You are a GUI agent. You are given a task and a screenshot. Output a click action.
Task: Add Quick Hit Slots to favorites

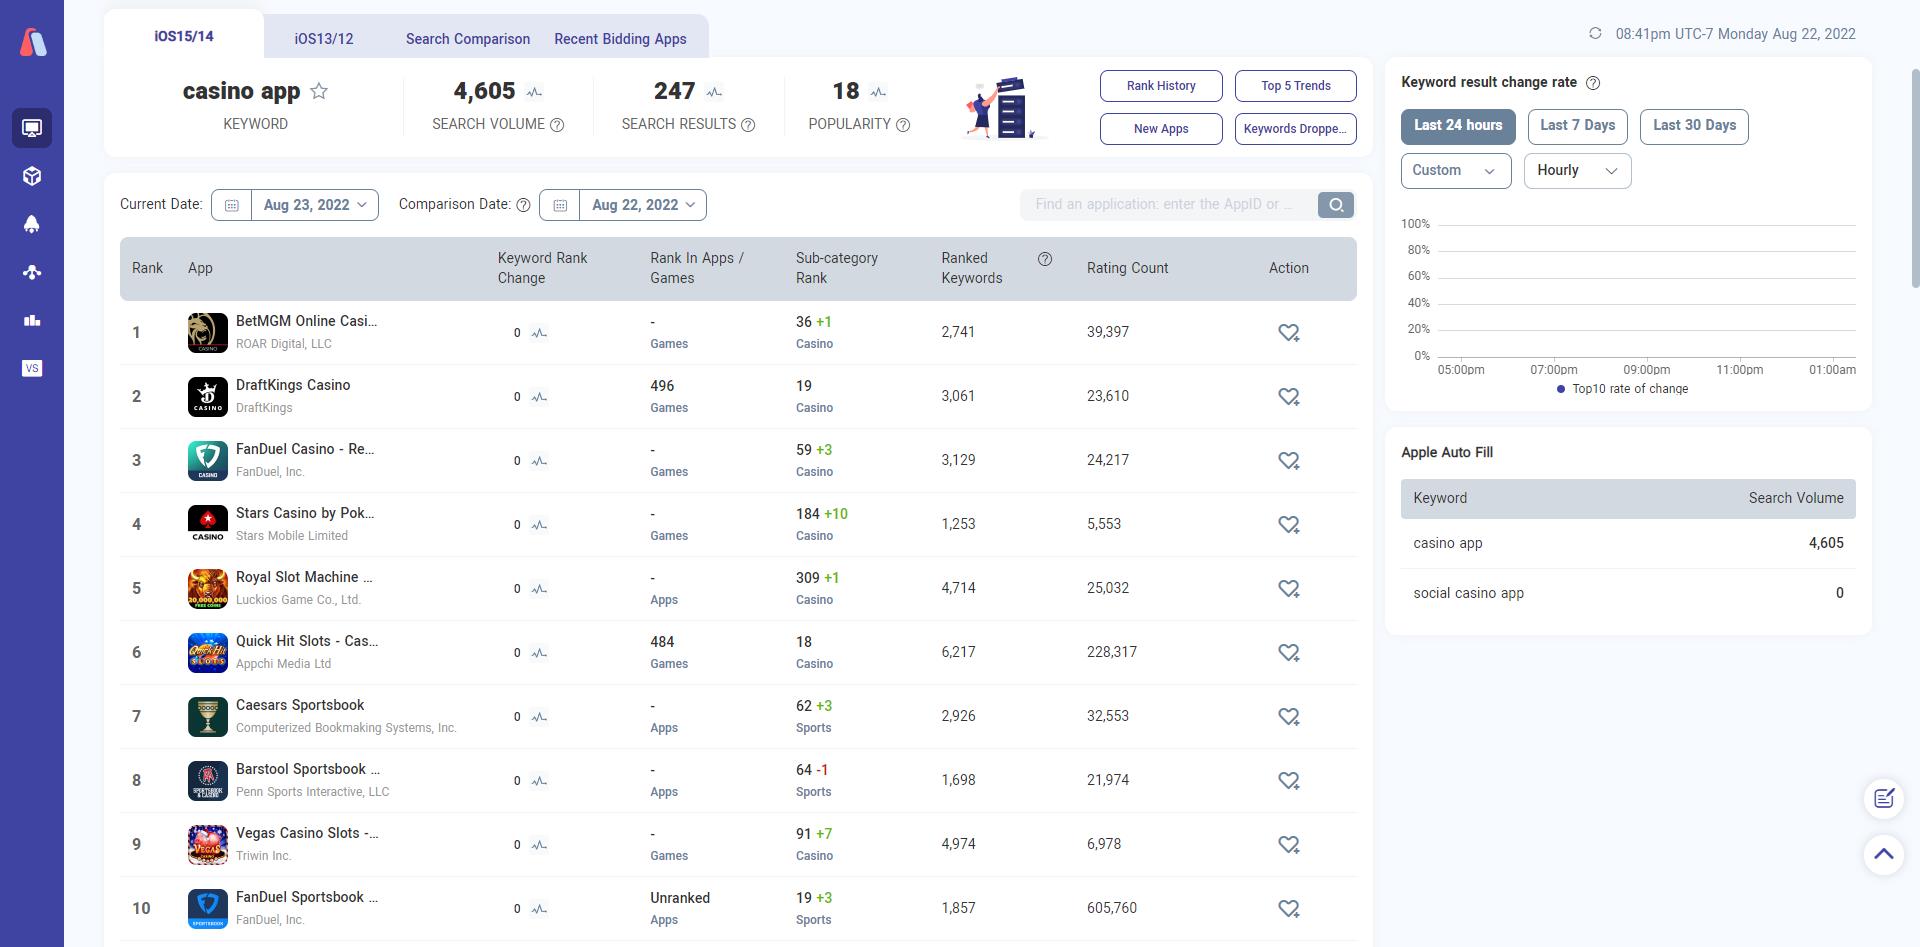(1289, 653)
